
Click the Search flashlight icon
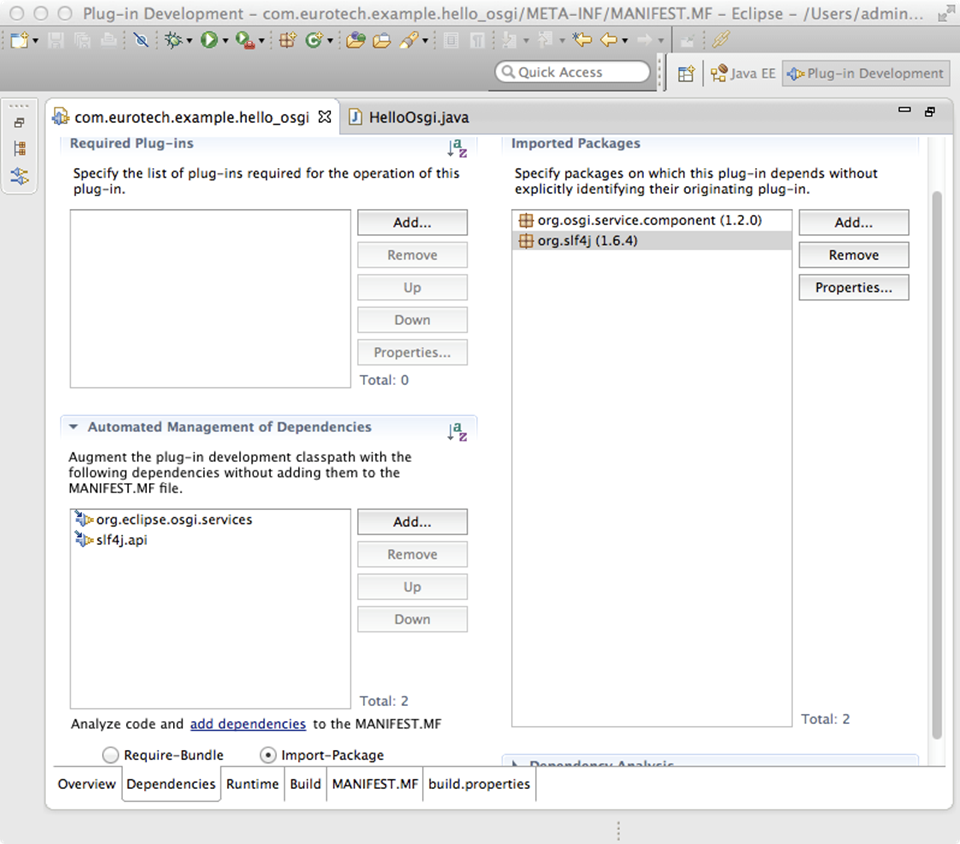coord(408,40)
